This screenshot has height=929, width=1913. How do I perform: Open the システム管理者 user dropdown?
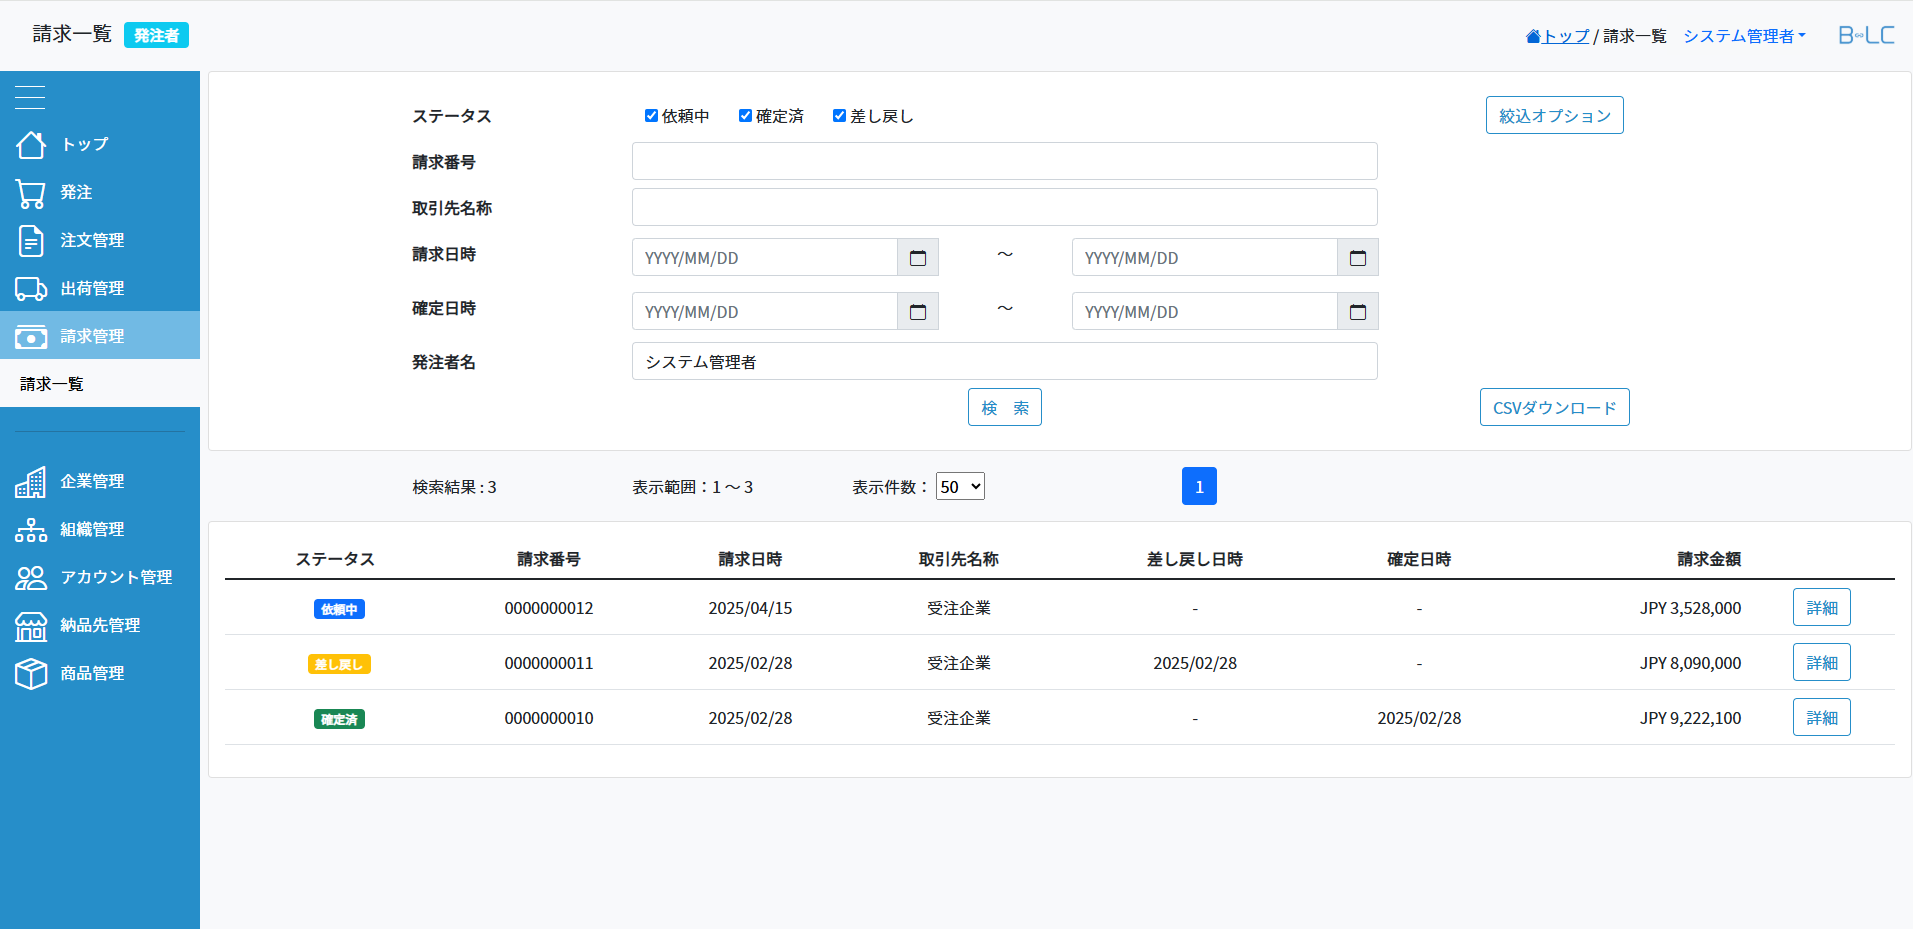1744,36
